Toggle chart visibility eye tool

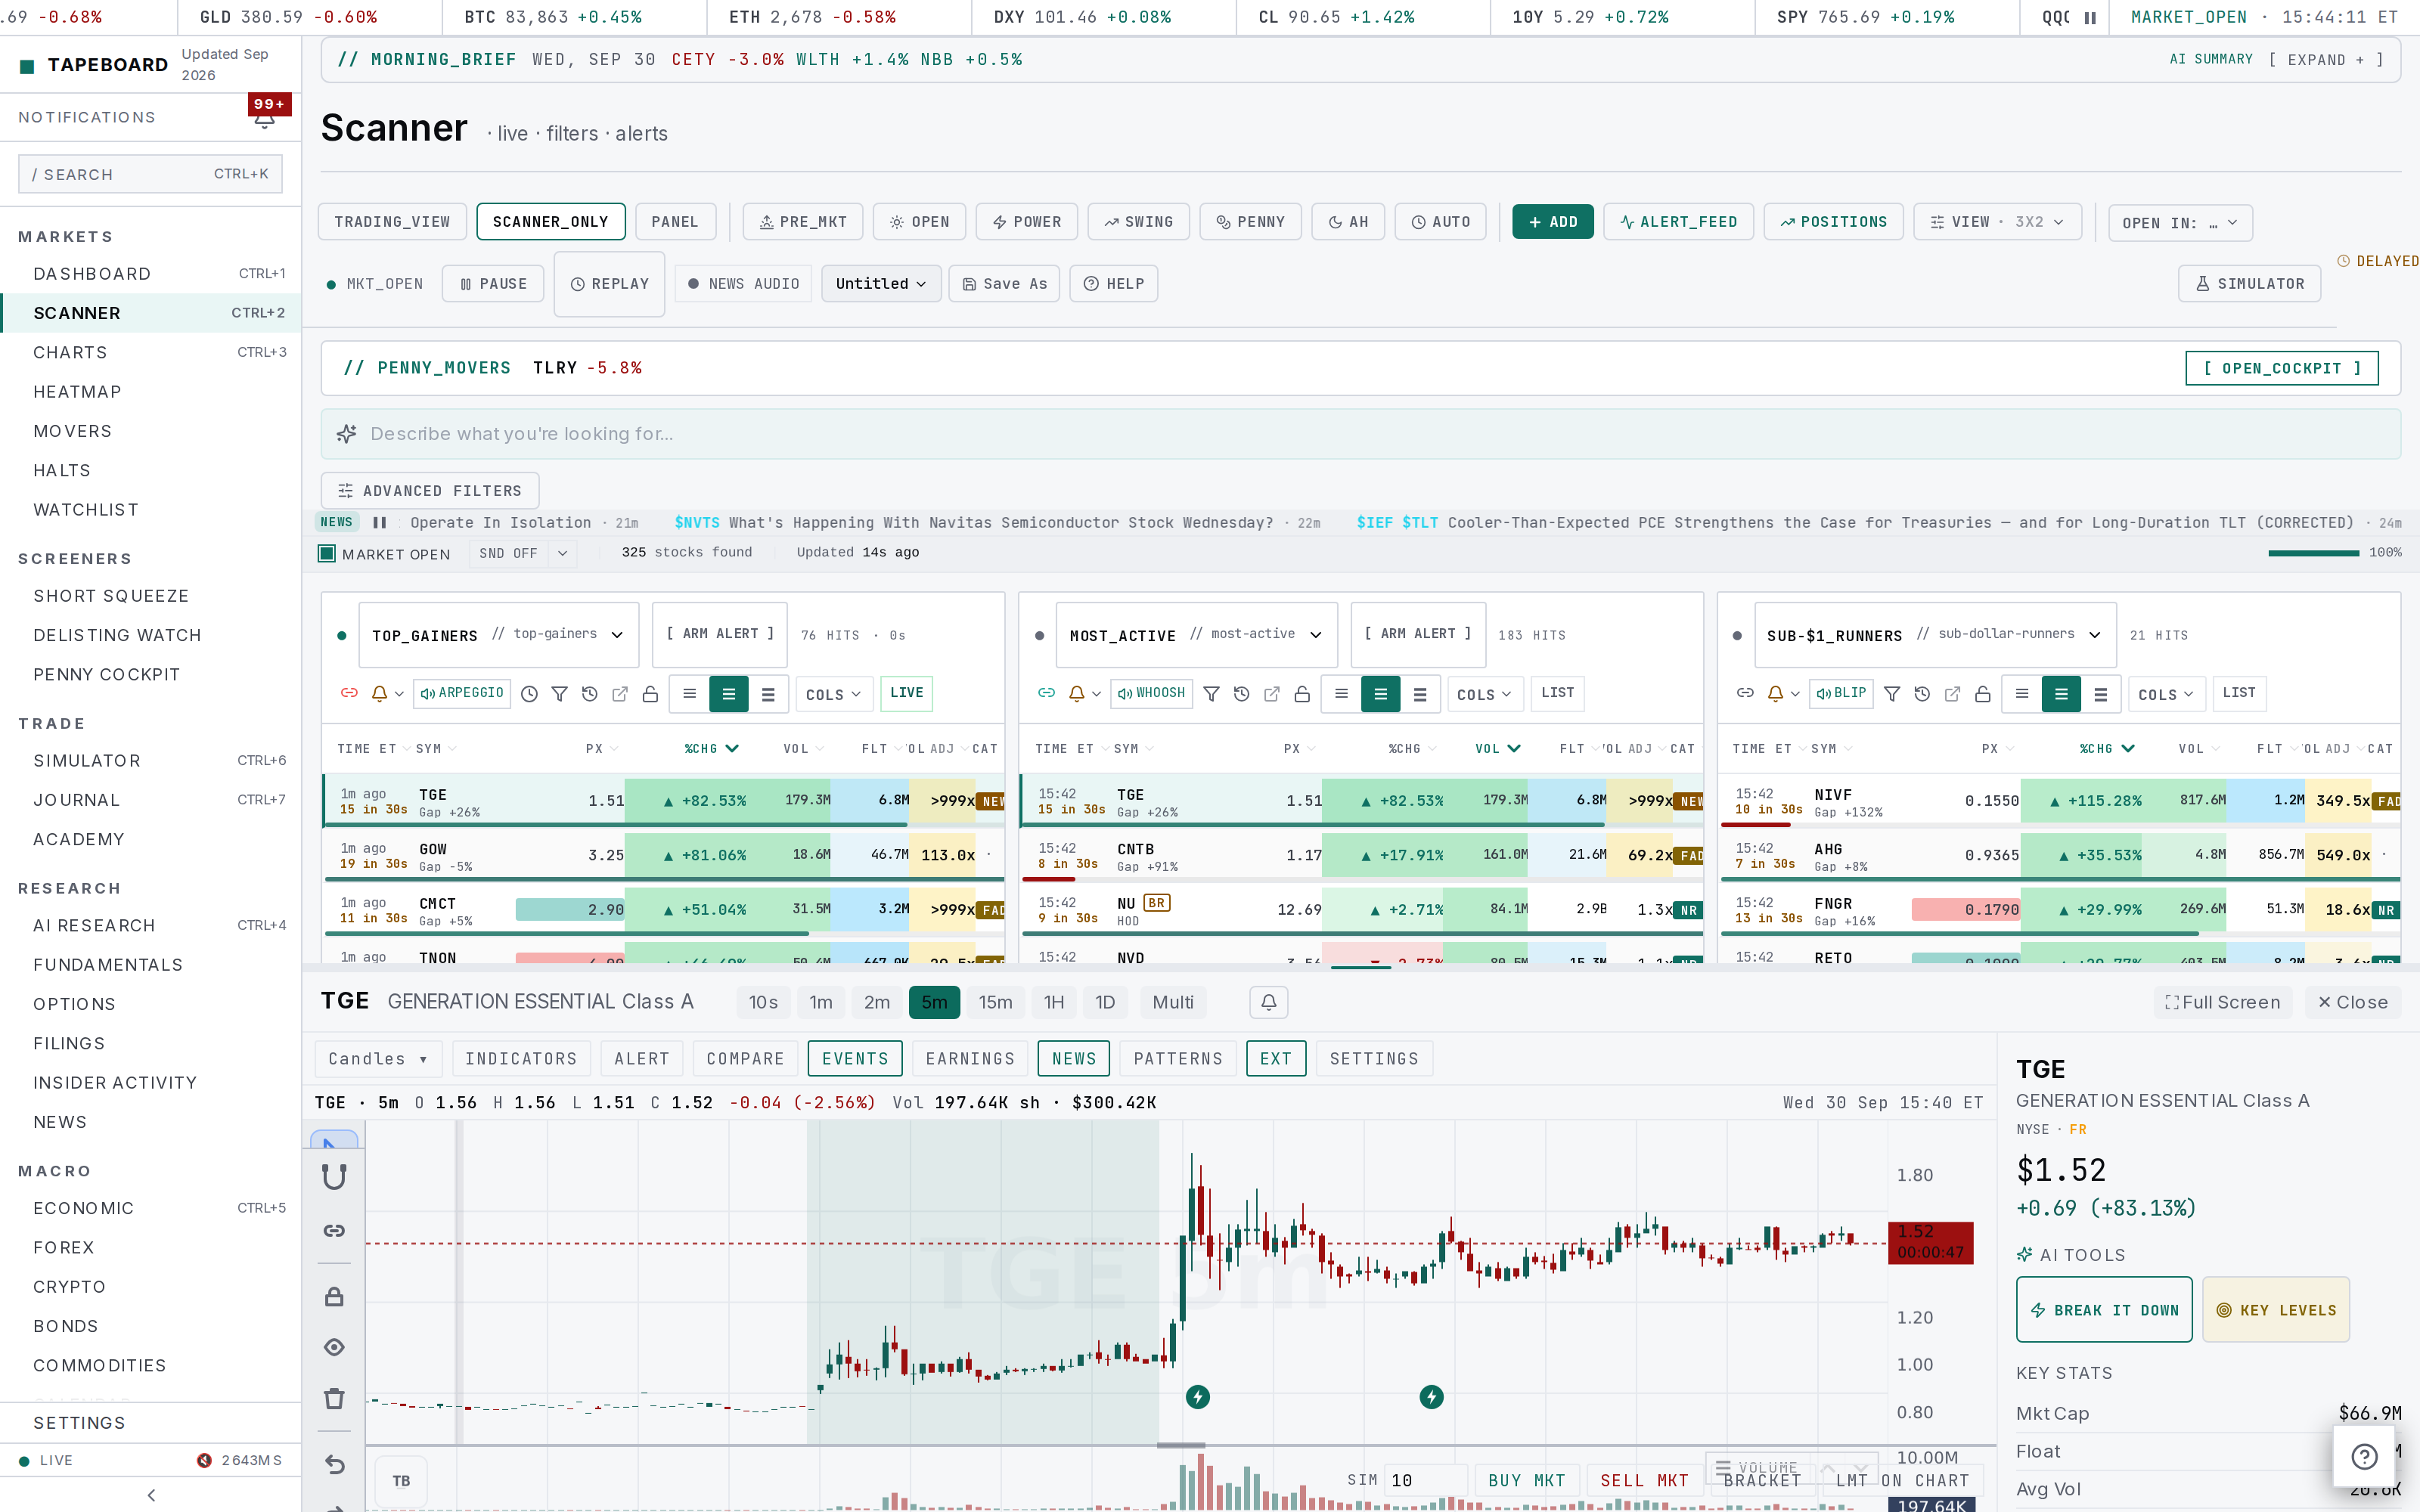click(334, 1347)
